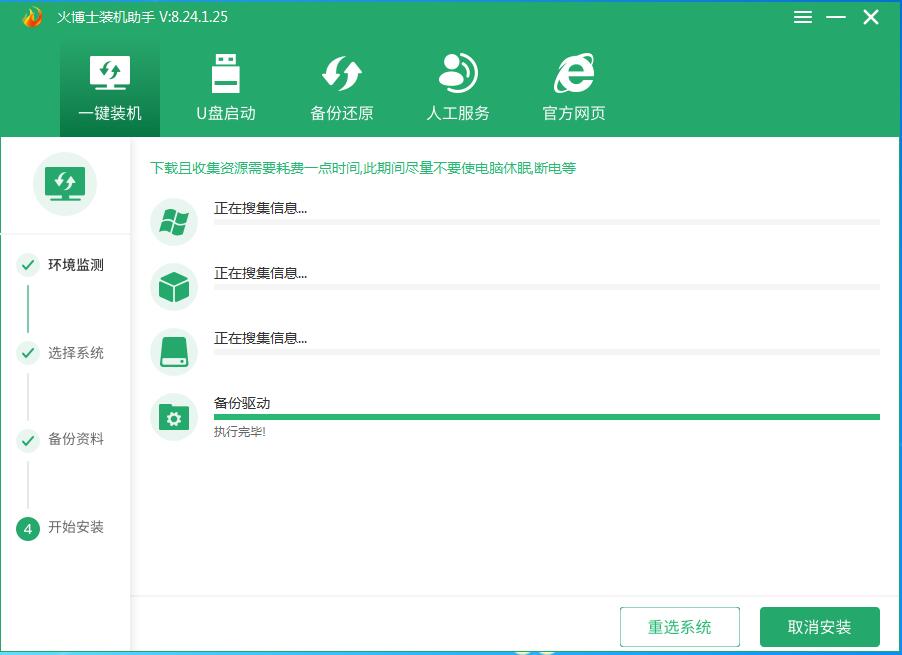Click the flame app logo in the title bar
Image resolution: width=902 pixels, height=655 pixels.
pyautogui.click(x=32, y=17)
